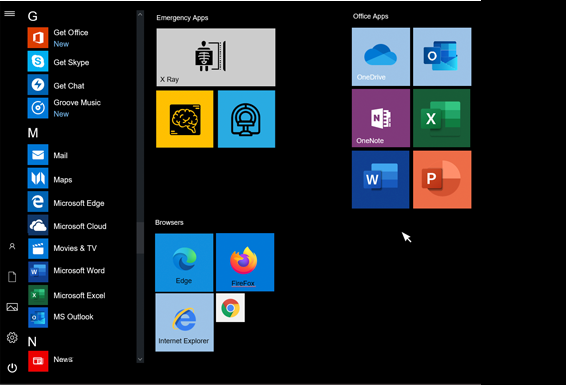
Task: Open the Edge browser tile
Action: [184, 262]
